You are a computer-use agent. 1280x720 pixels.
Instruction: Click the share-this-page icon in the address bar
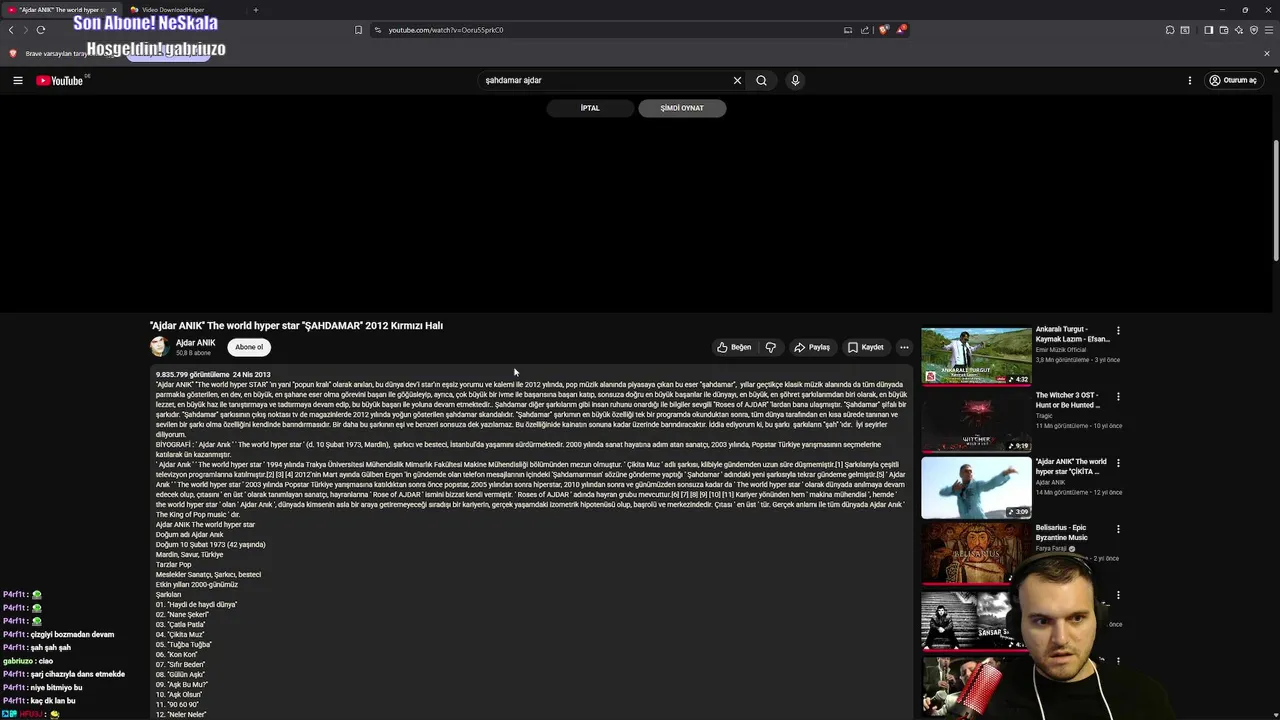865,30
